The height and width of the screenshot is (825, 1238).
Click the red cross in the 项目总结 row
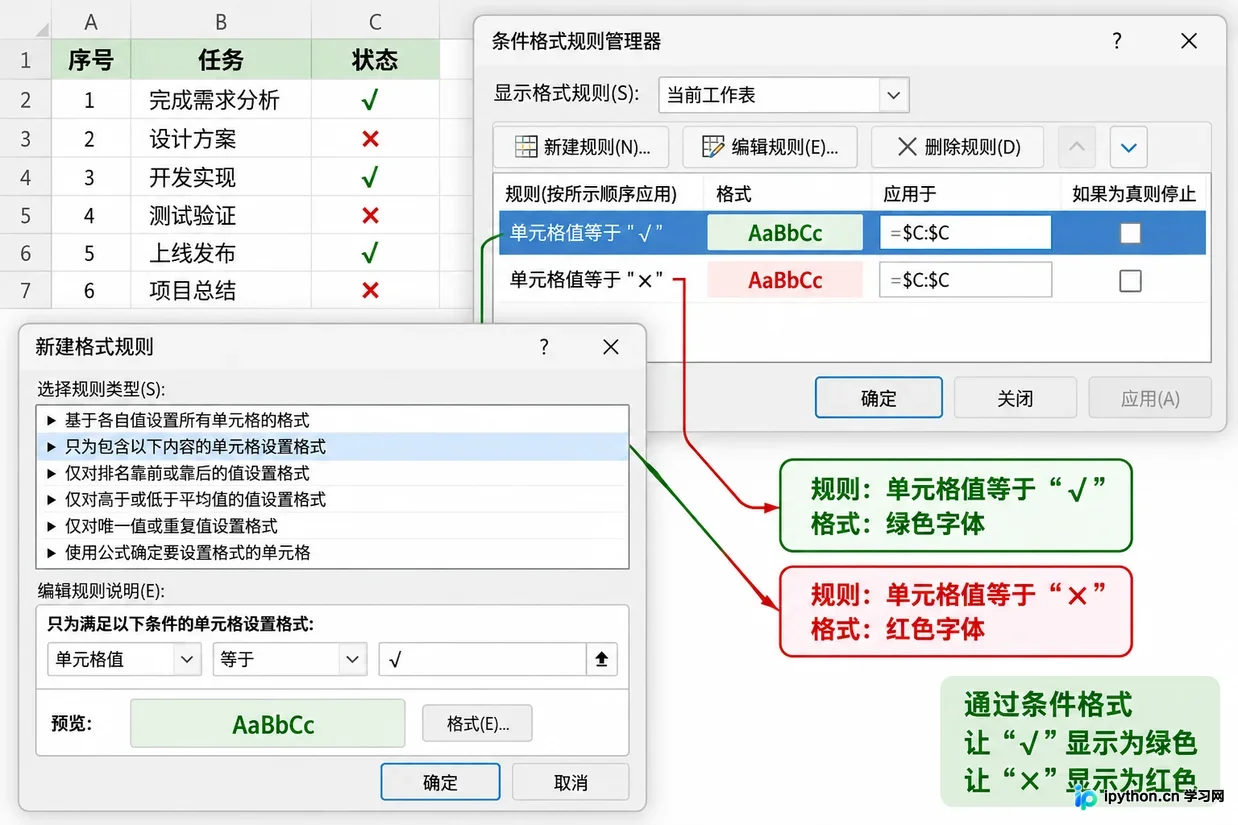click(x=370, y=291)
